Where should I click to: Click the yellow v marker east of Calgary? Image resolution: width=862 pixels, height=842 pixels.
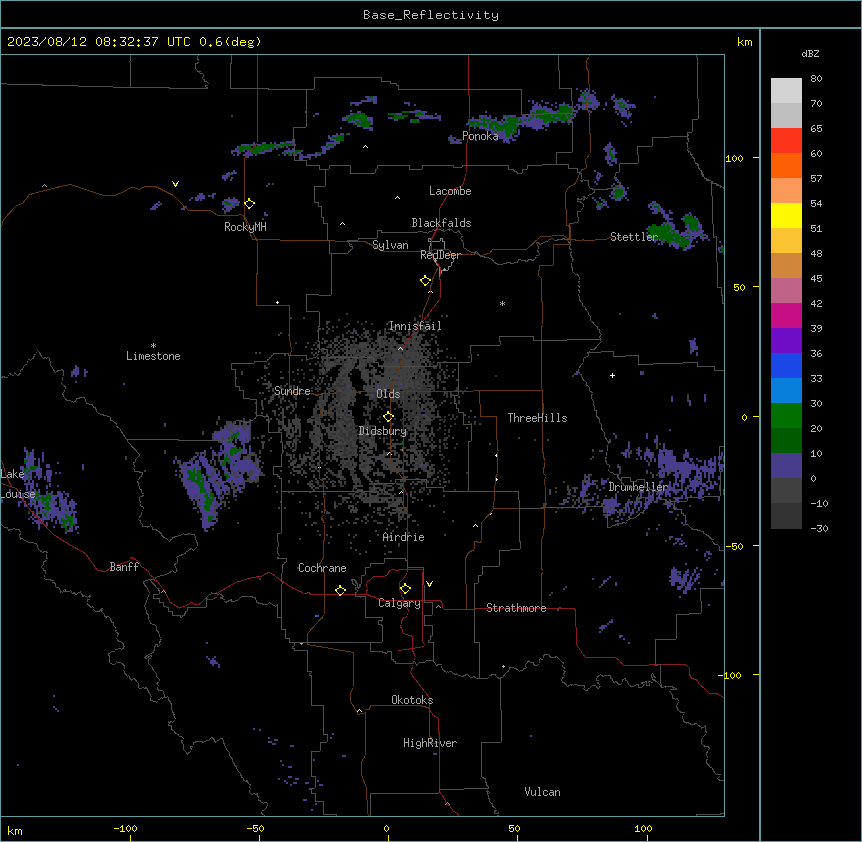(x=429, y=584)
